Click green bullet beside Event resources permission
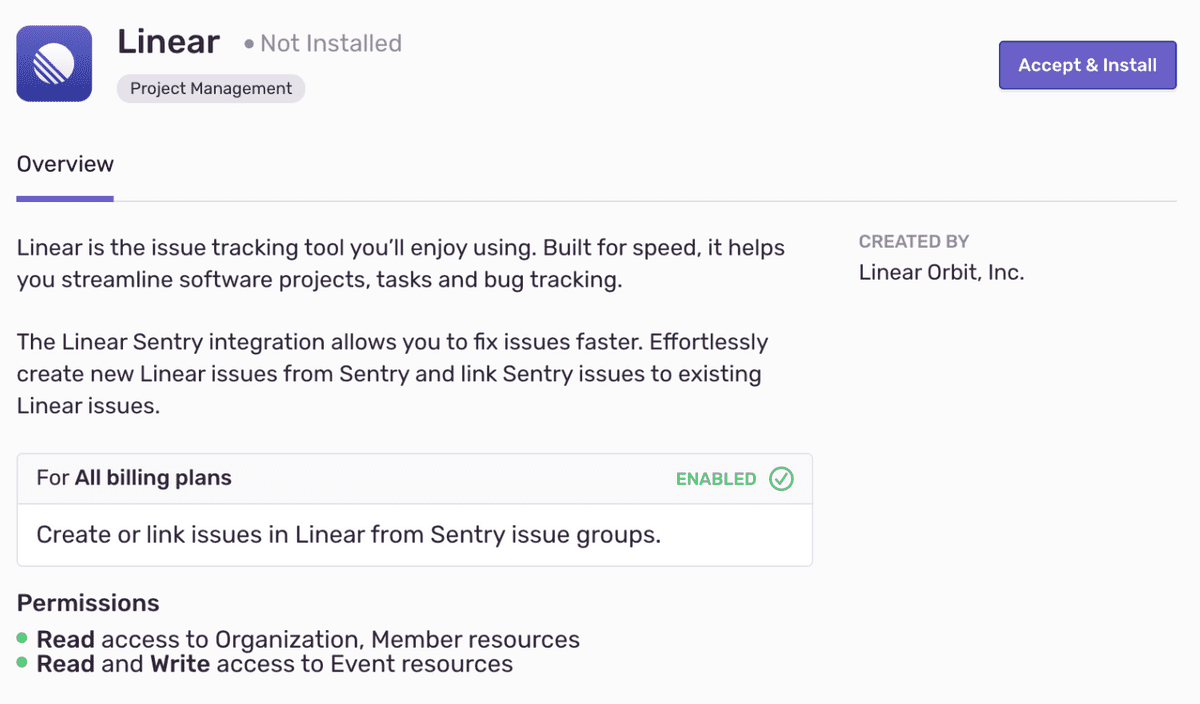The height and width of the screenshot is (704, 1200). [x=23, y=663]
